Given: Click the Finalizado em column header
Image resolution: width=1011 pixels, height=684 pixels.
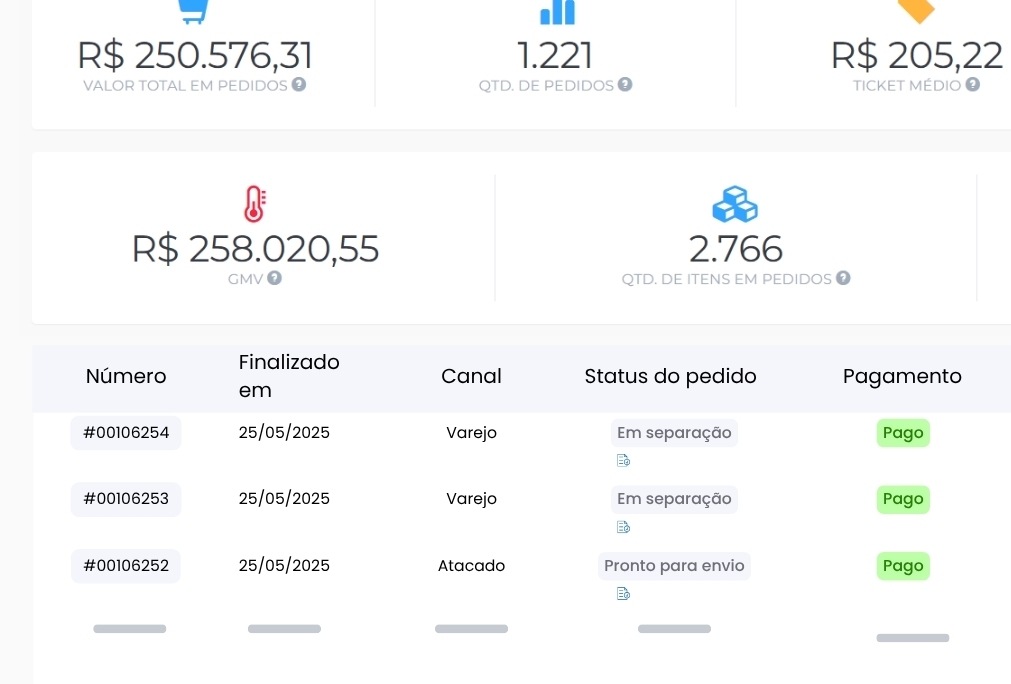Looking at the screenshot, I should coord(289,375).
